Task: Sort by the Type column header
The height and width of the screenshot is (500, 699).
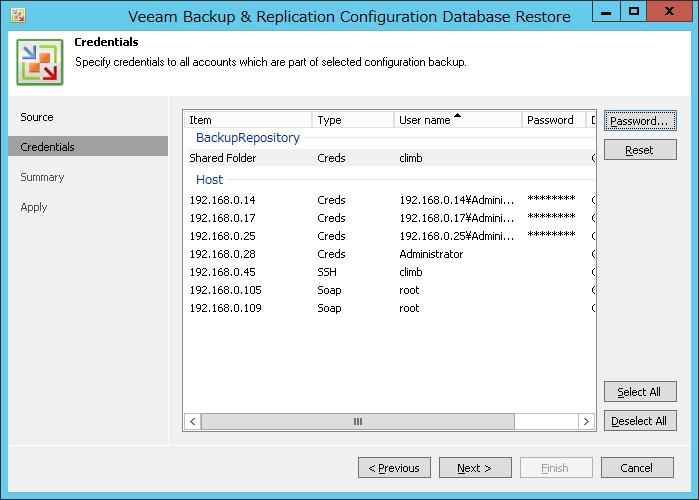Action: tap(353, 120)
